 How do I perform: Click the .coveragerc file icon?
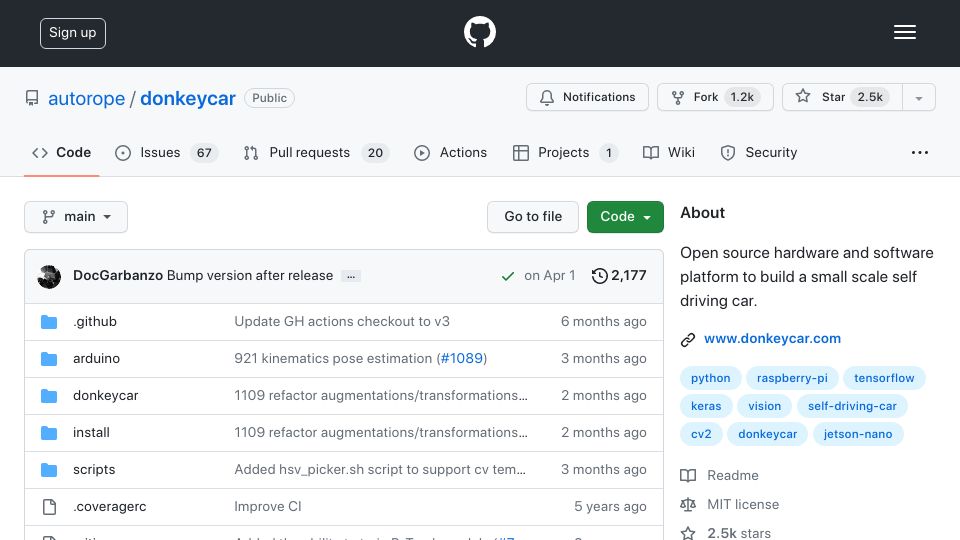click(x=49, y=507)
